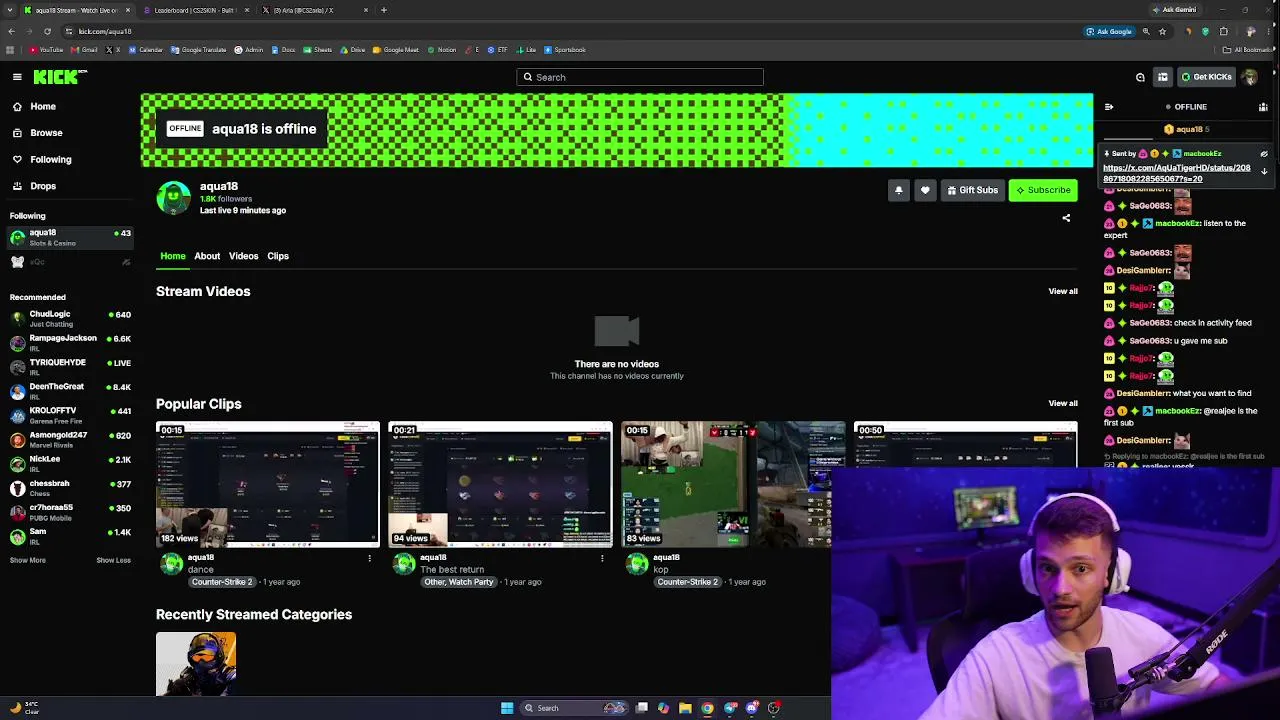Click Show Less under Recommended
Image resolution: width=1280 pixels, height=720 pixels.
click(x=113, y=560)
